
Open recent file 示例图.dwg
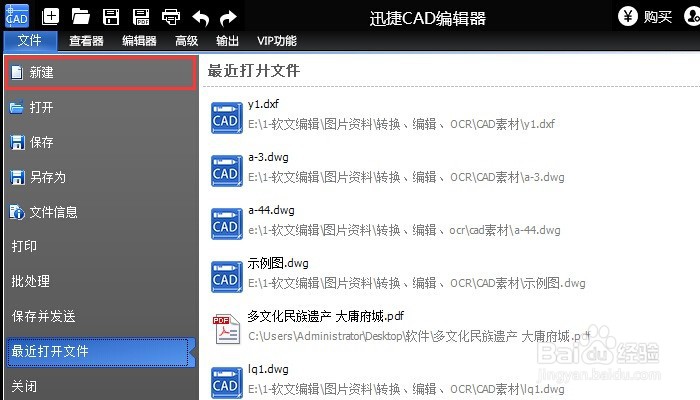click(278, 263)
